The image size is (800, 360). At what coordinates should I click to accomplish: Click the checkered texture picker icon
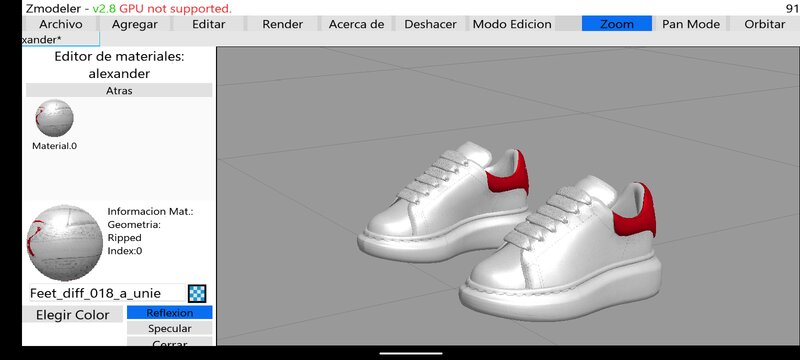[x=197, y=293]
